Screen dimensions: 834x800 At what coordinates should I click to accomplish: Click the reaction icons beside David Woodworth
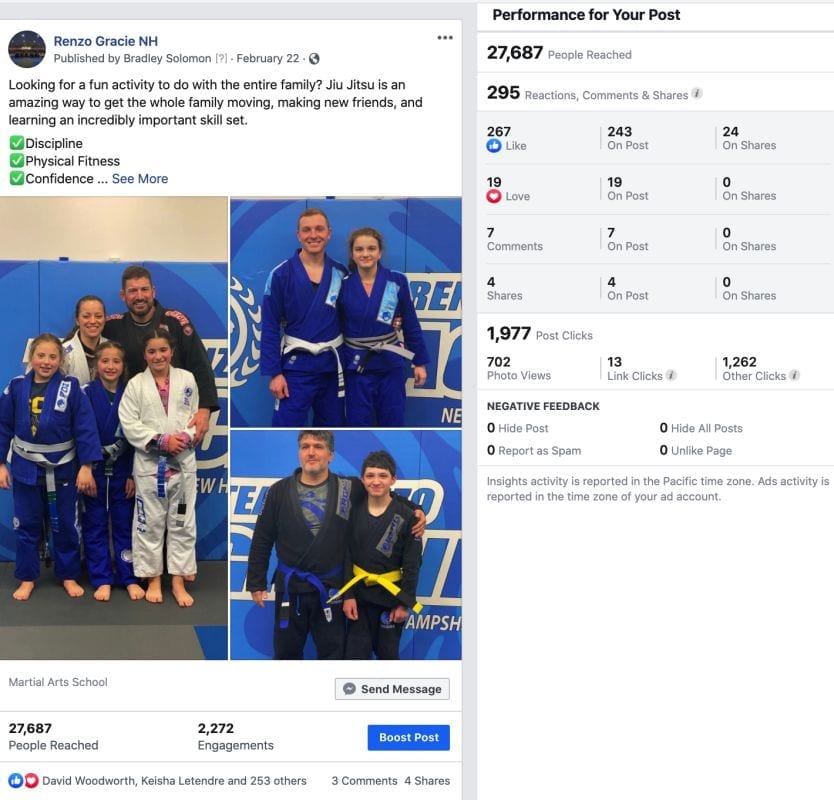click(x=23, y=780)
